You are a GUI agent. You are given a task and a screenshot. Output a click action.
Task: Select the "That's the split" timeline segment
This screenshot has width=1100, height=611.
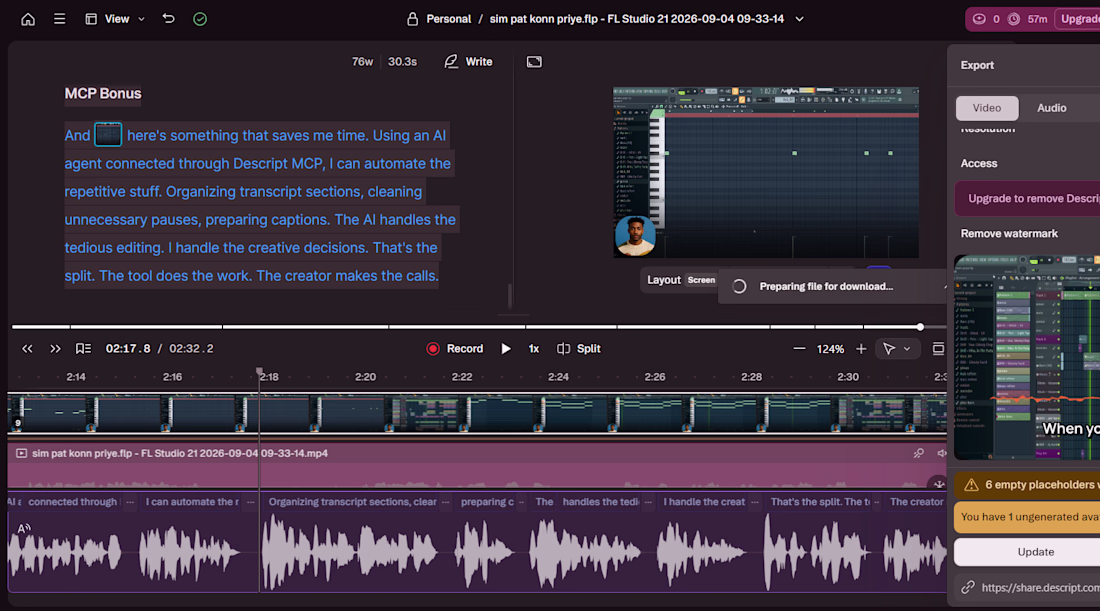819,502
